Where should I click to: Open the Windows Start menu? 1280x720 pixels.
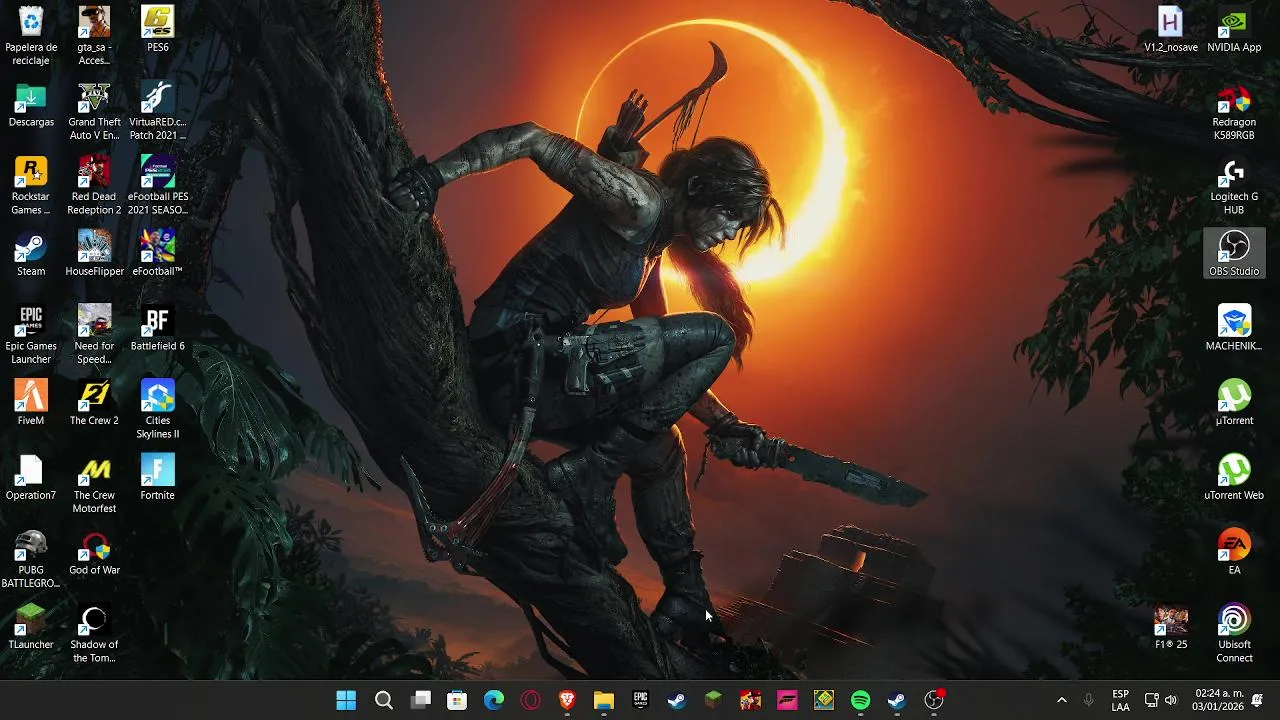(346, 700)
